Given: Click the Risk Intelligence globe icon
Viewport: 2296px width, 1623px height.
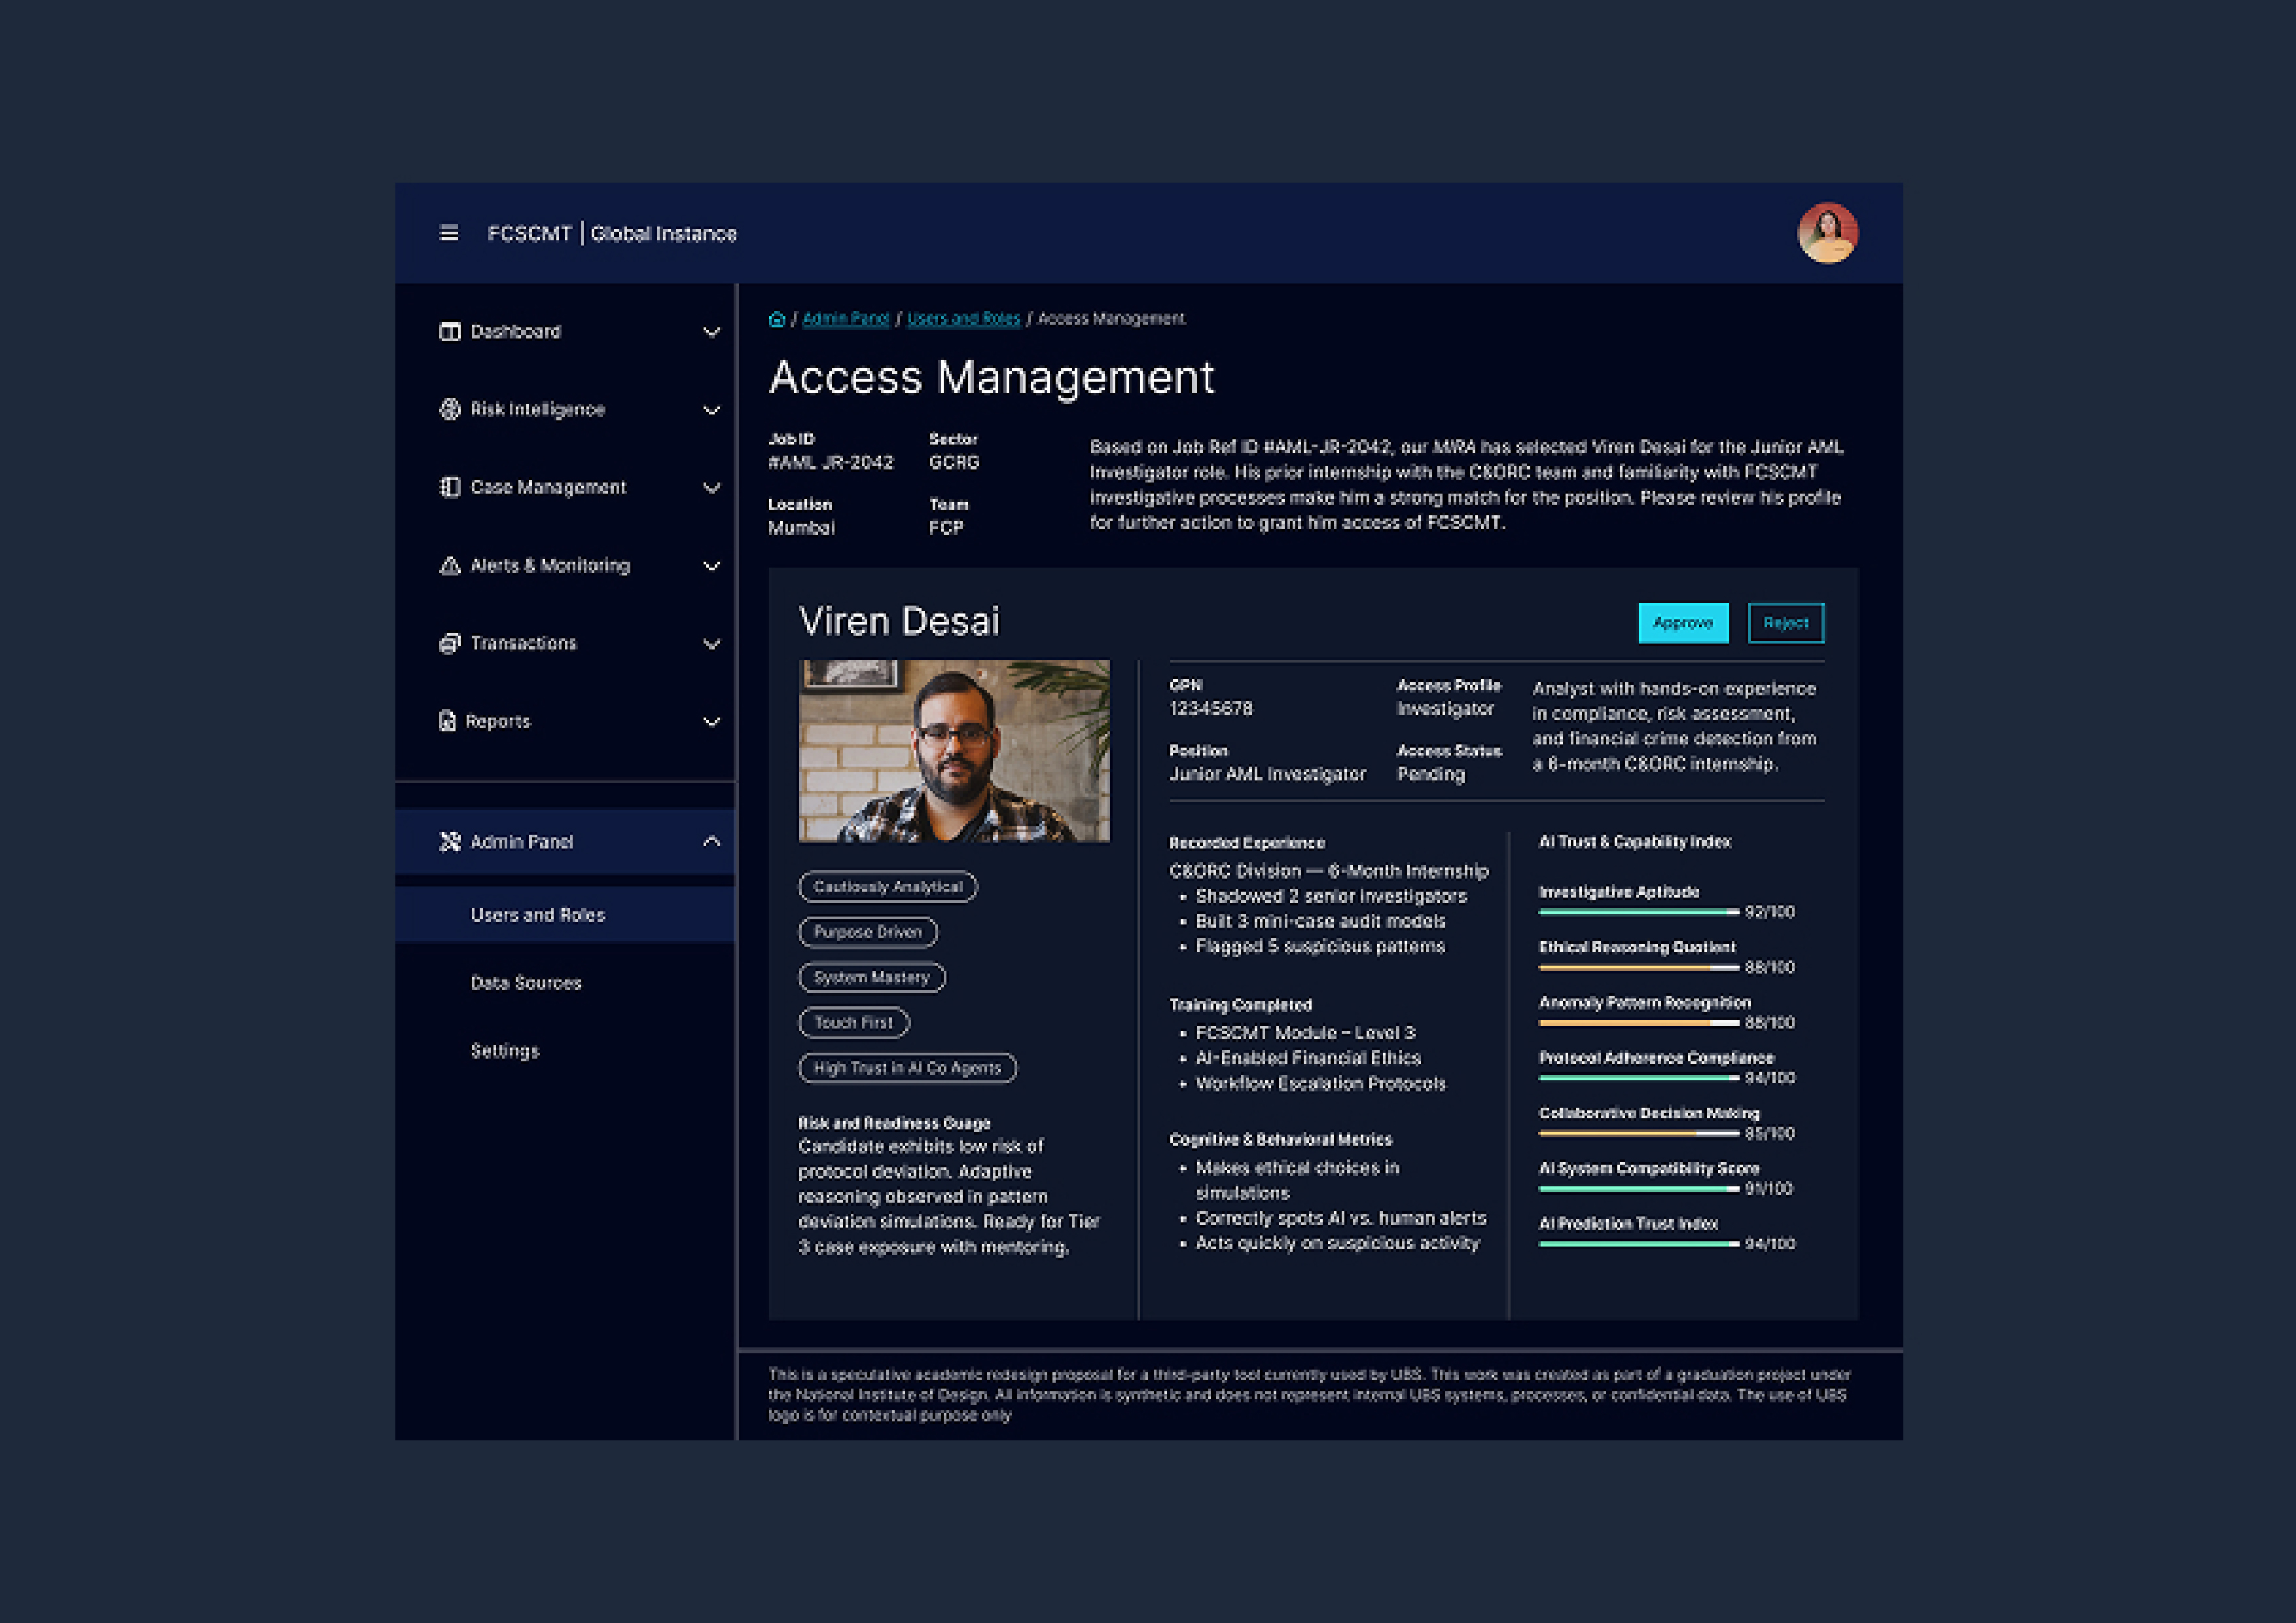Looking at the screenshot, I should 450,409.
